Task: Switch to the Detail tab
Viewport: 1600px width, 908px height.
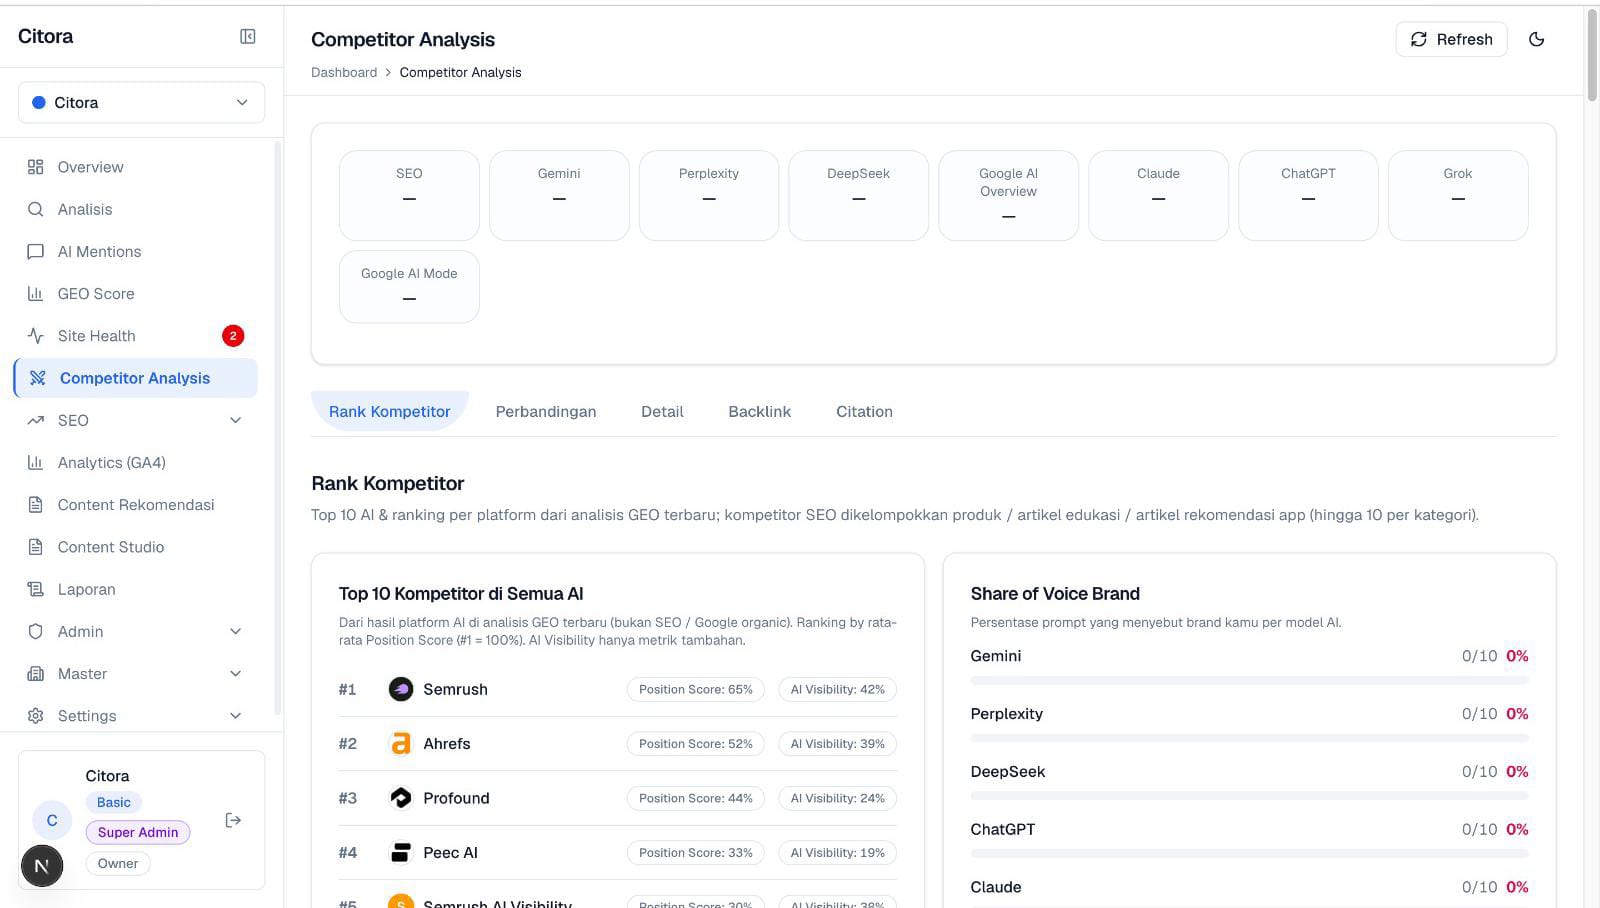Action: tap(662, 412)
